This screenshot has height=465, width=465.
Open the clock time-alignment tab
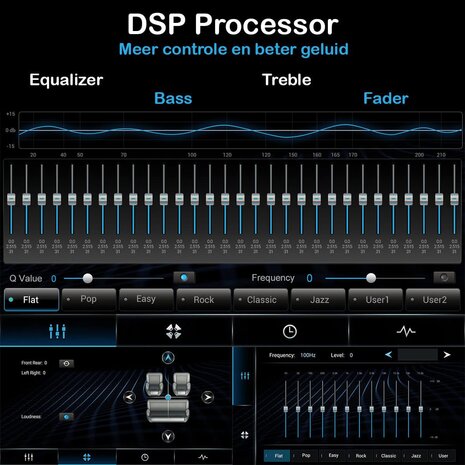tap(290, 332)
